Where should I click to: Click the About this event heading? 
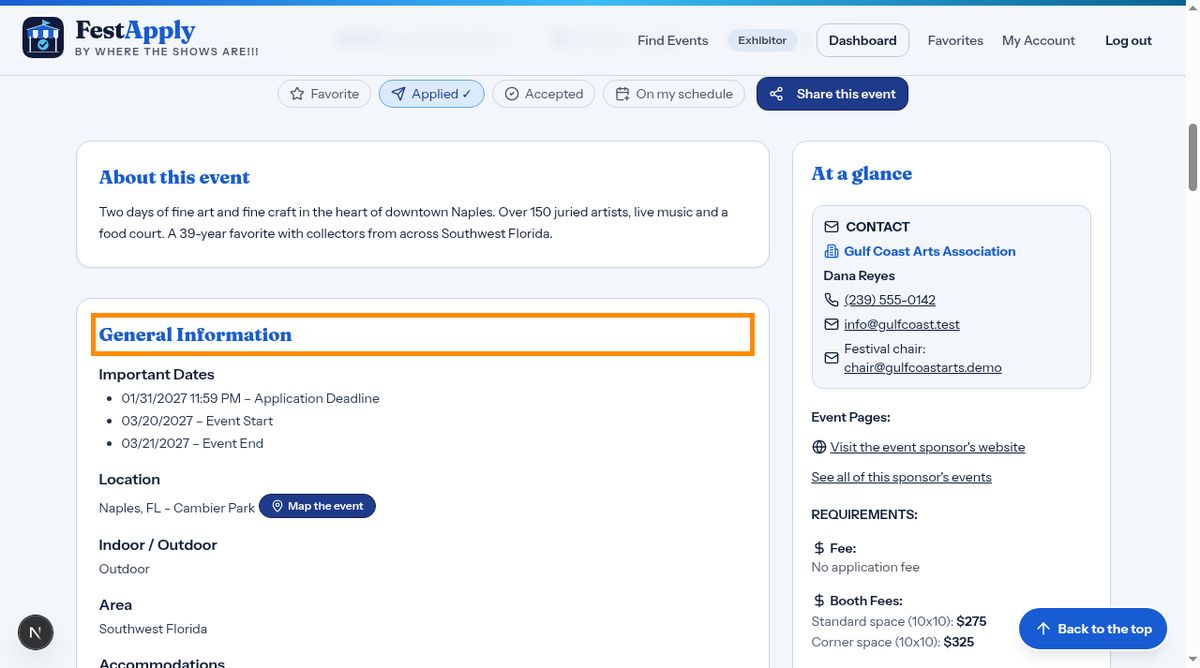pos(174,177)
